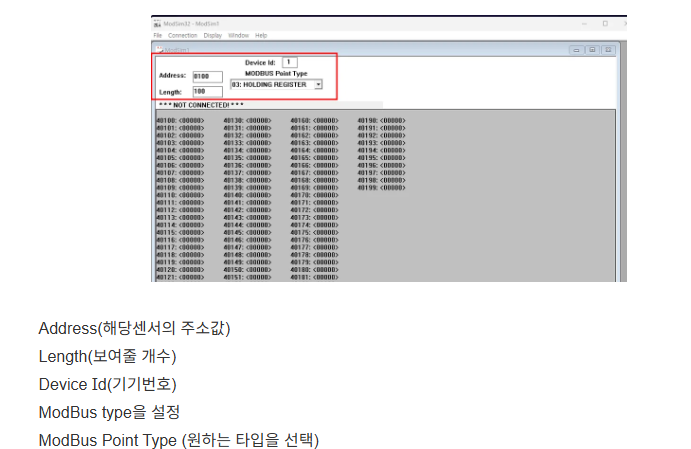691x449 pixels.
Task: Select register 40160 value
Action: (326, 120)
